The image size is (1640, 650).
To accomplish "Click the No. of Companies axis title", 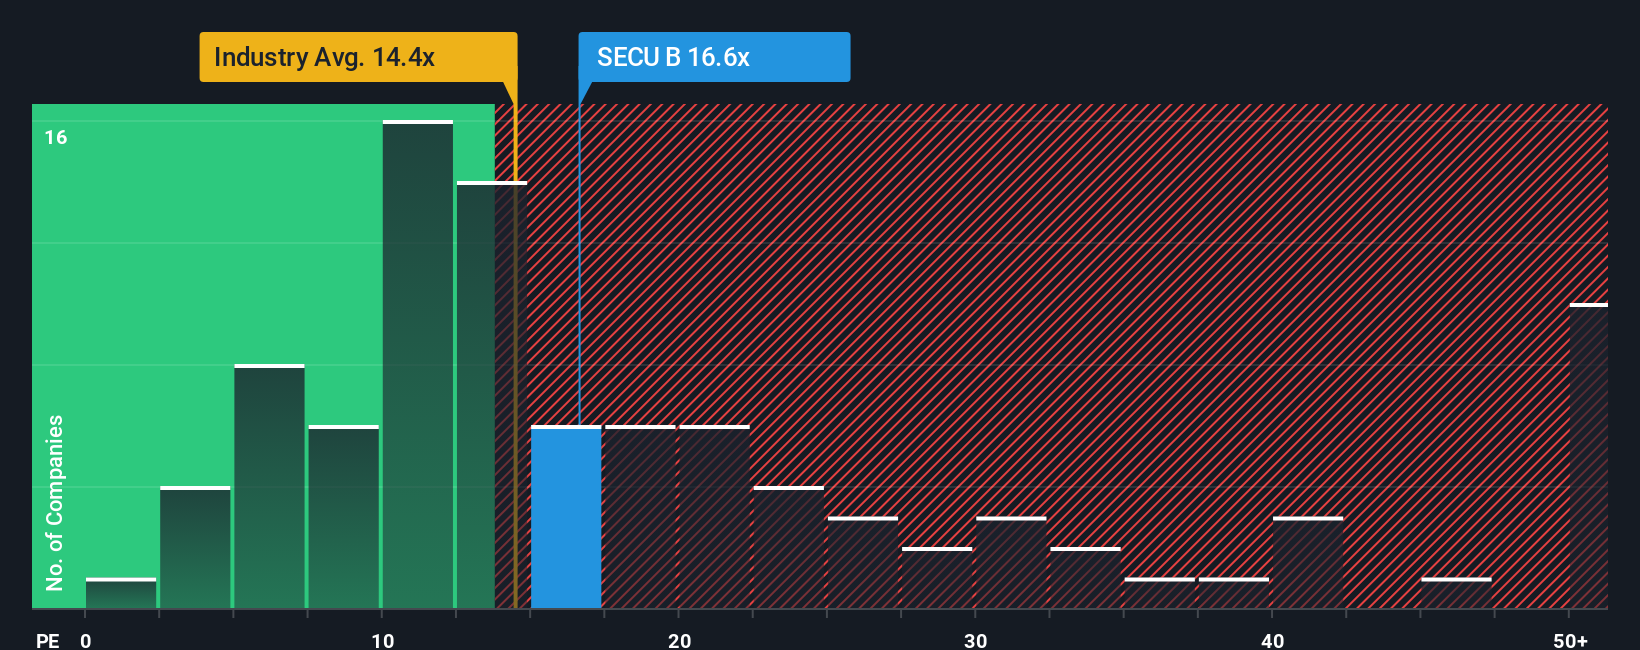I will coord(55,502).
